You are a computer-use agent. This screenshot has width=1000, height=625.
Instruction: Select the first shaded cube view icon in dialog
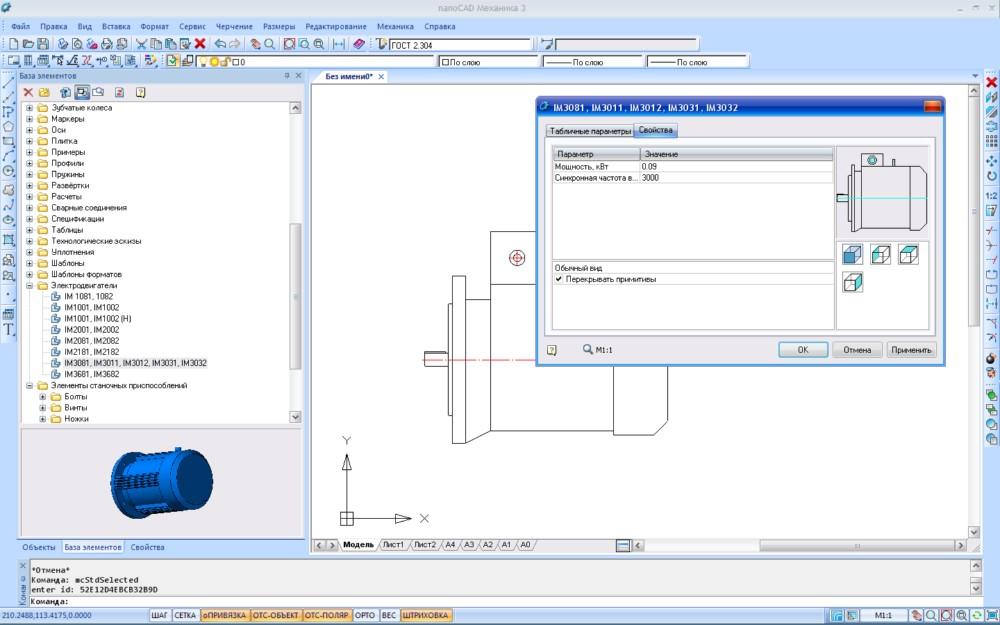click(852, 255)
